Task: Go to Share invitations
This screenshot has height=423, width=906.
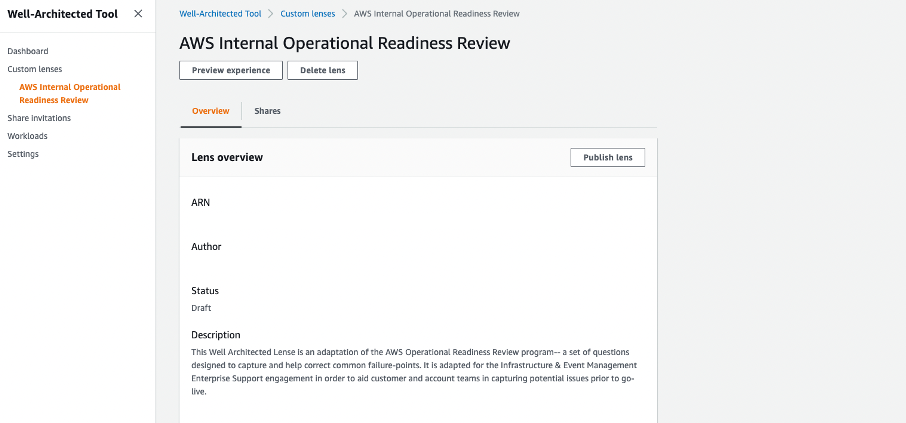Action: coord(39,118)
